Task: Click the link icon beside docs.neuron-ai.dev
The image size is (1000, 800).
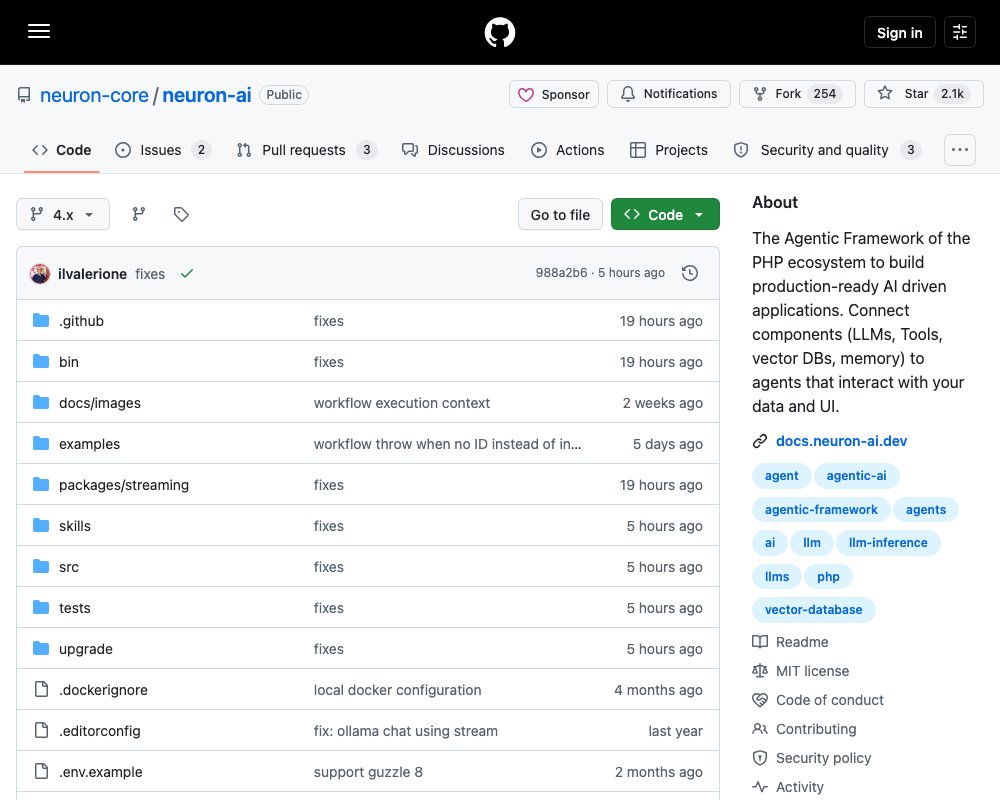Action: (760, 441)
